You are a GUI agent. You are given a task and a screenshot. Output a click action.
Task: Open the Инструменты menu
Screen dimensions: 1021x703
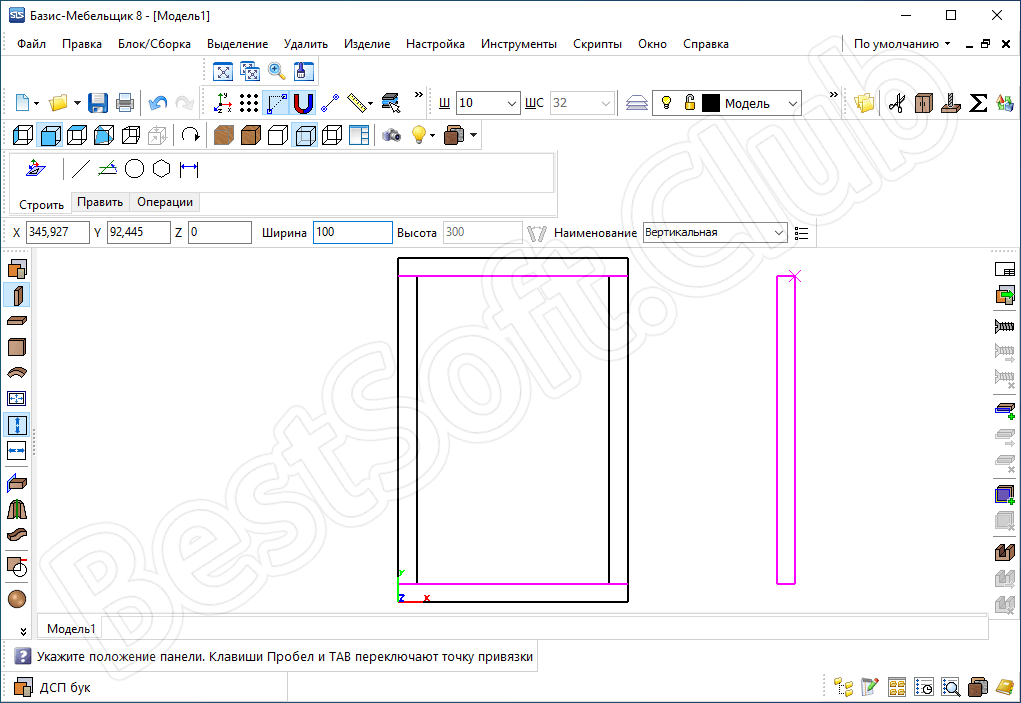[518, 44]
